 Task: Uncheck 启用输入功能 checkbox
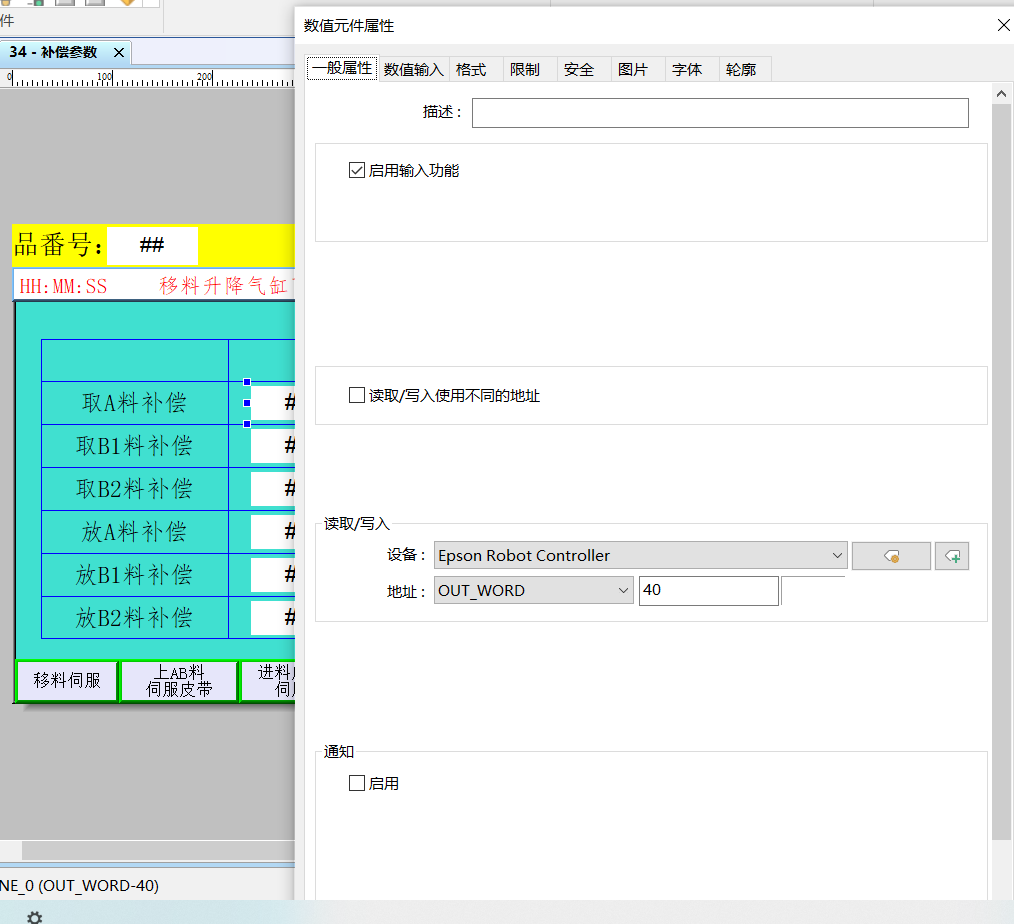(357, 171)
